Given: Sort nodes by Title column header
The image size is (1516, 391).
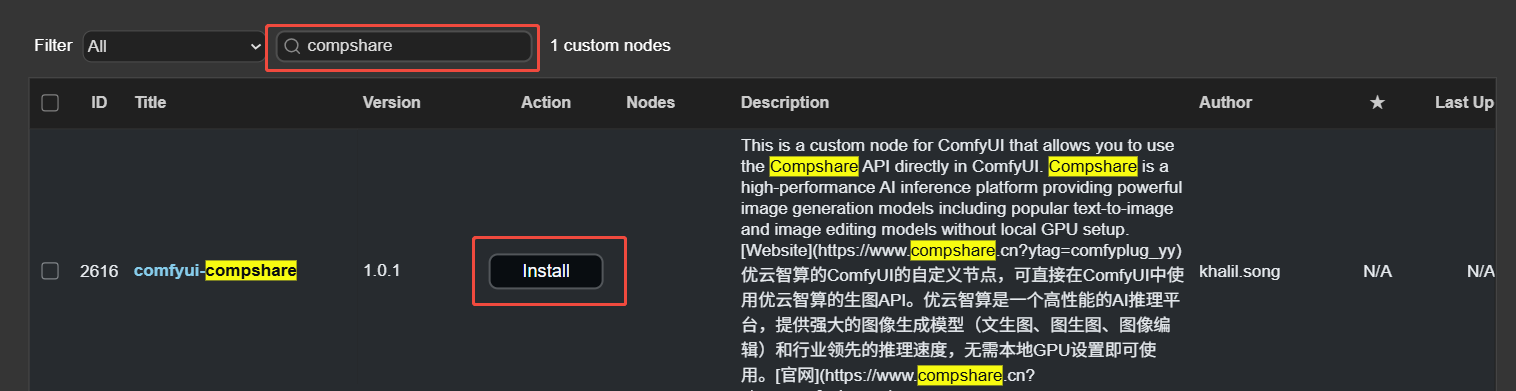Looking at the screenshot, I should 150,103.
